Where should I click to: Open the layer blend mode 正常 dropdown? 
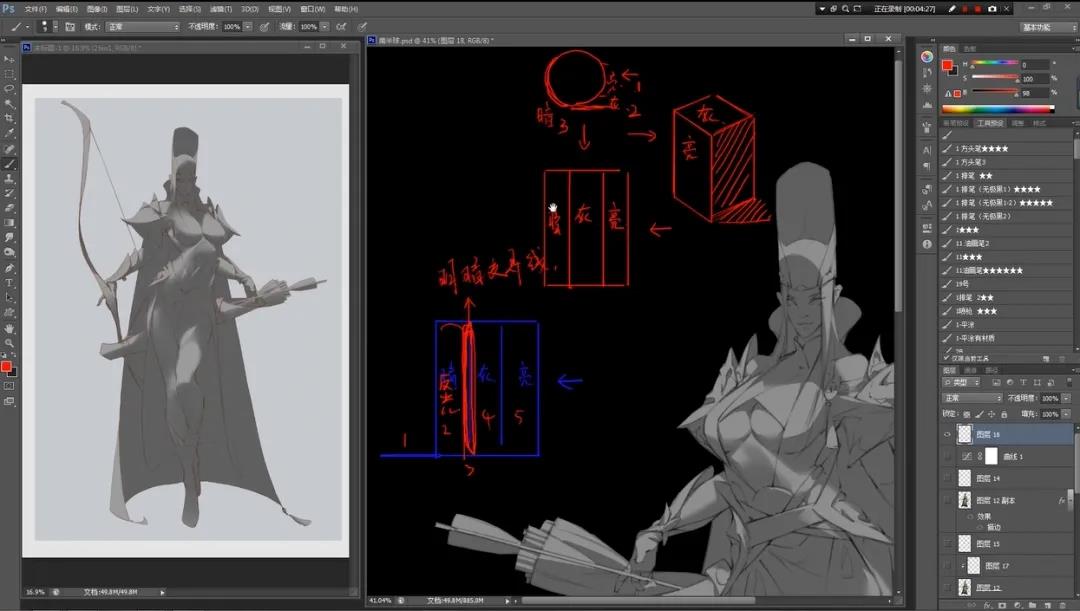tap(970, 398)
